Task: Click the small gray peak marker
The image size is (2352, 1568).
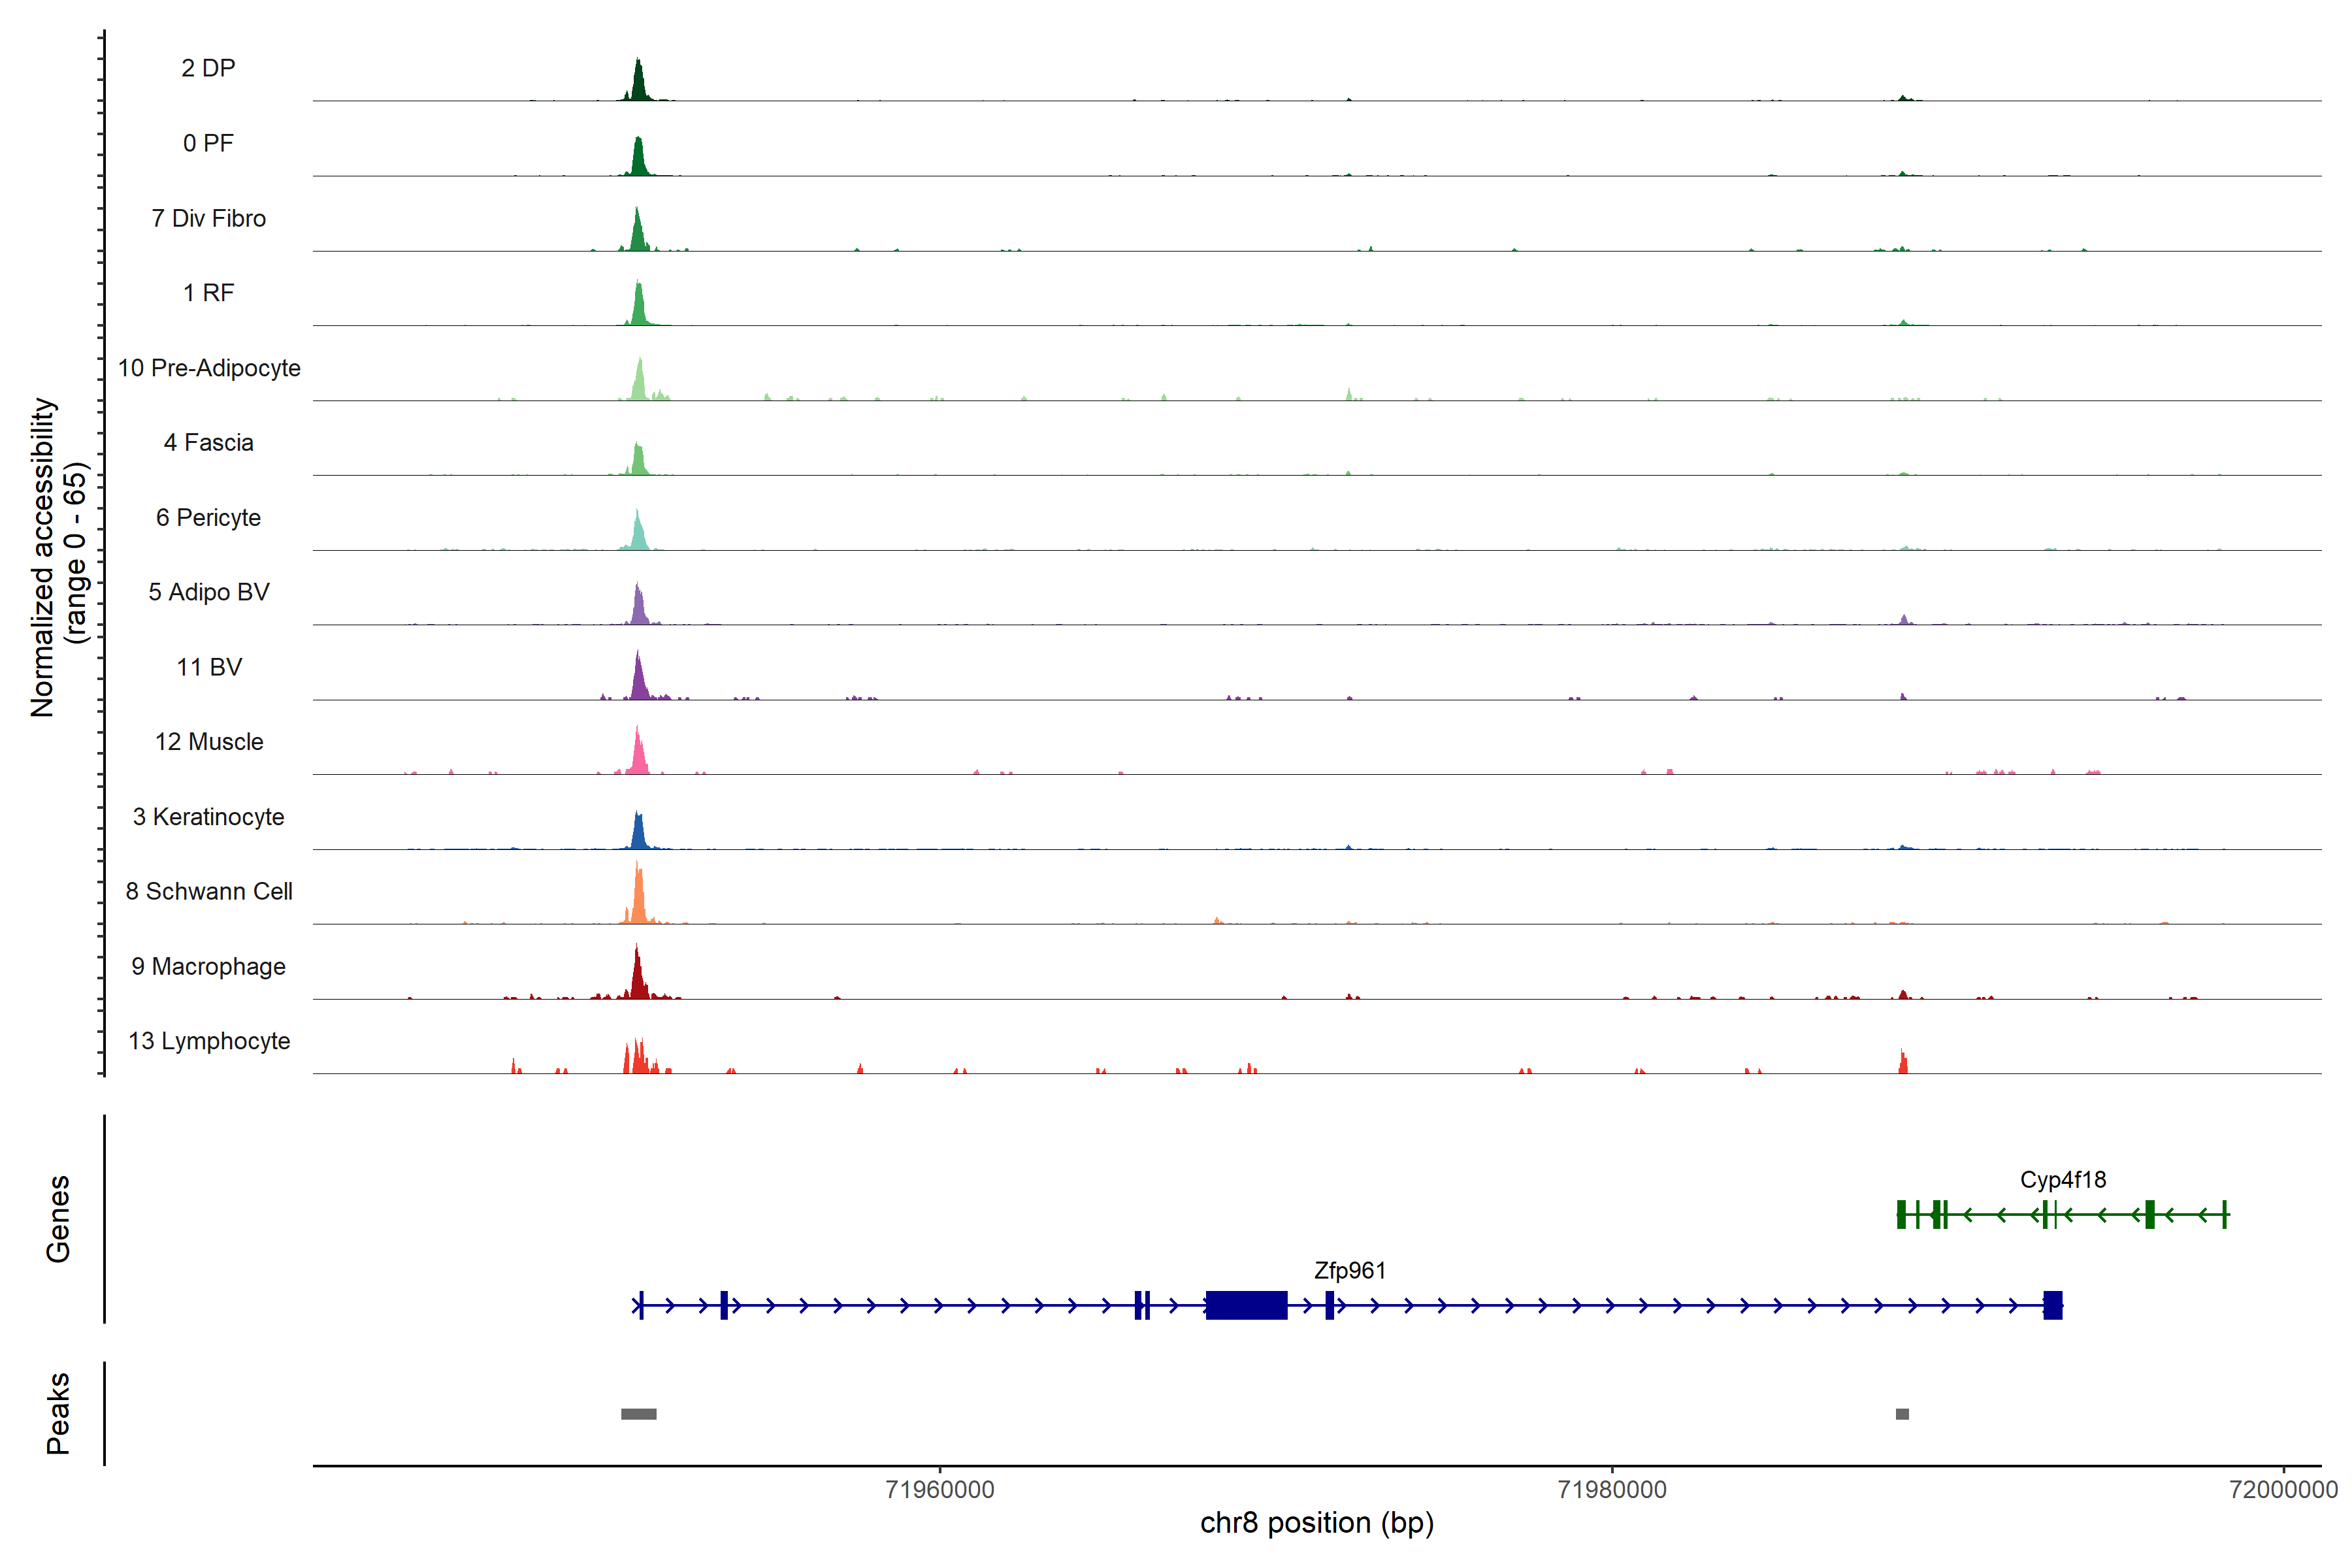Action: (1902, 1414)
